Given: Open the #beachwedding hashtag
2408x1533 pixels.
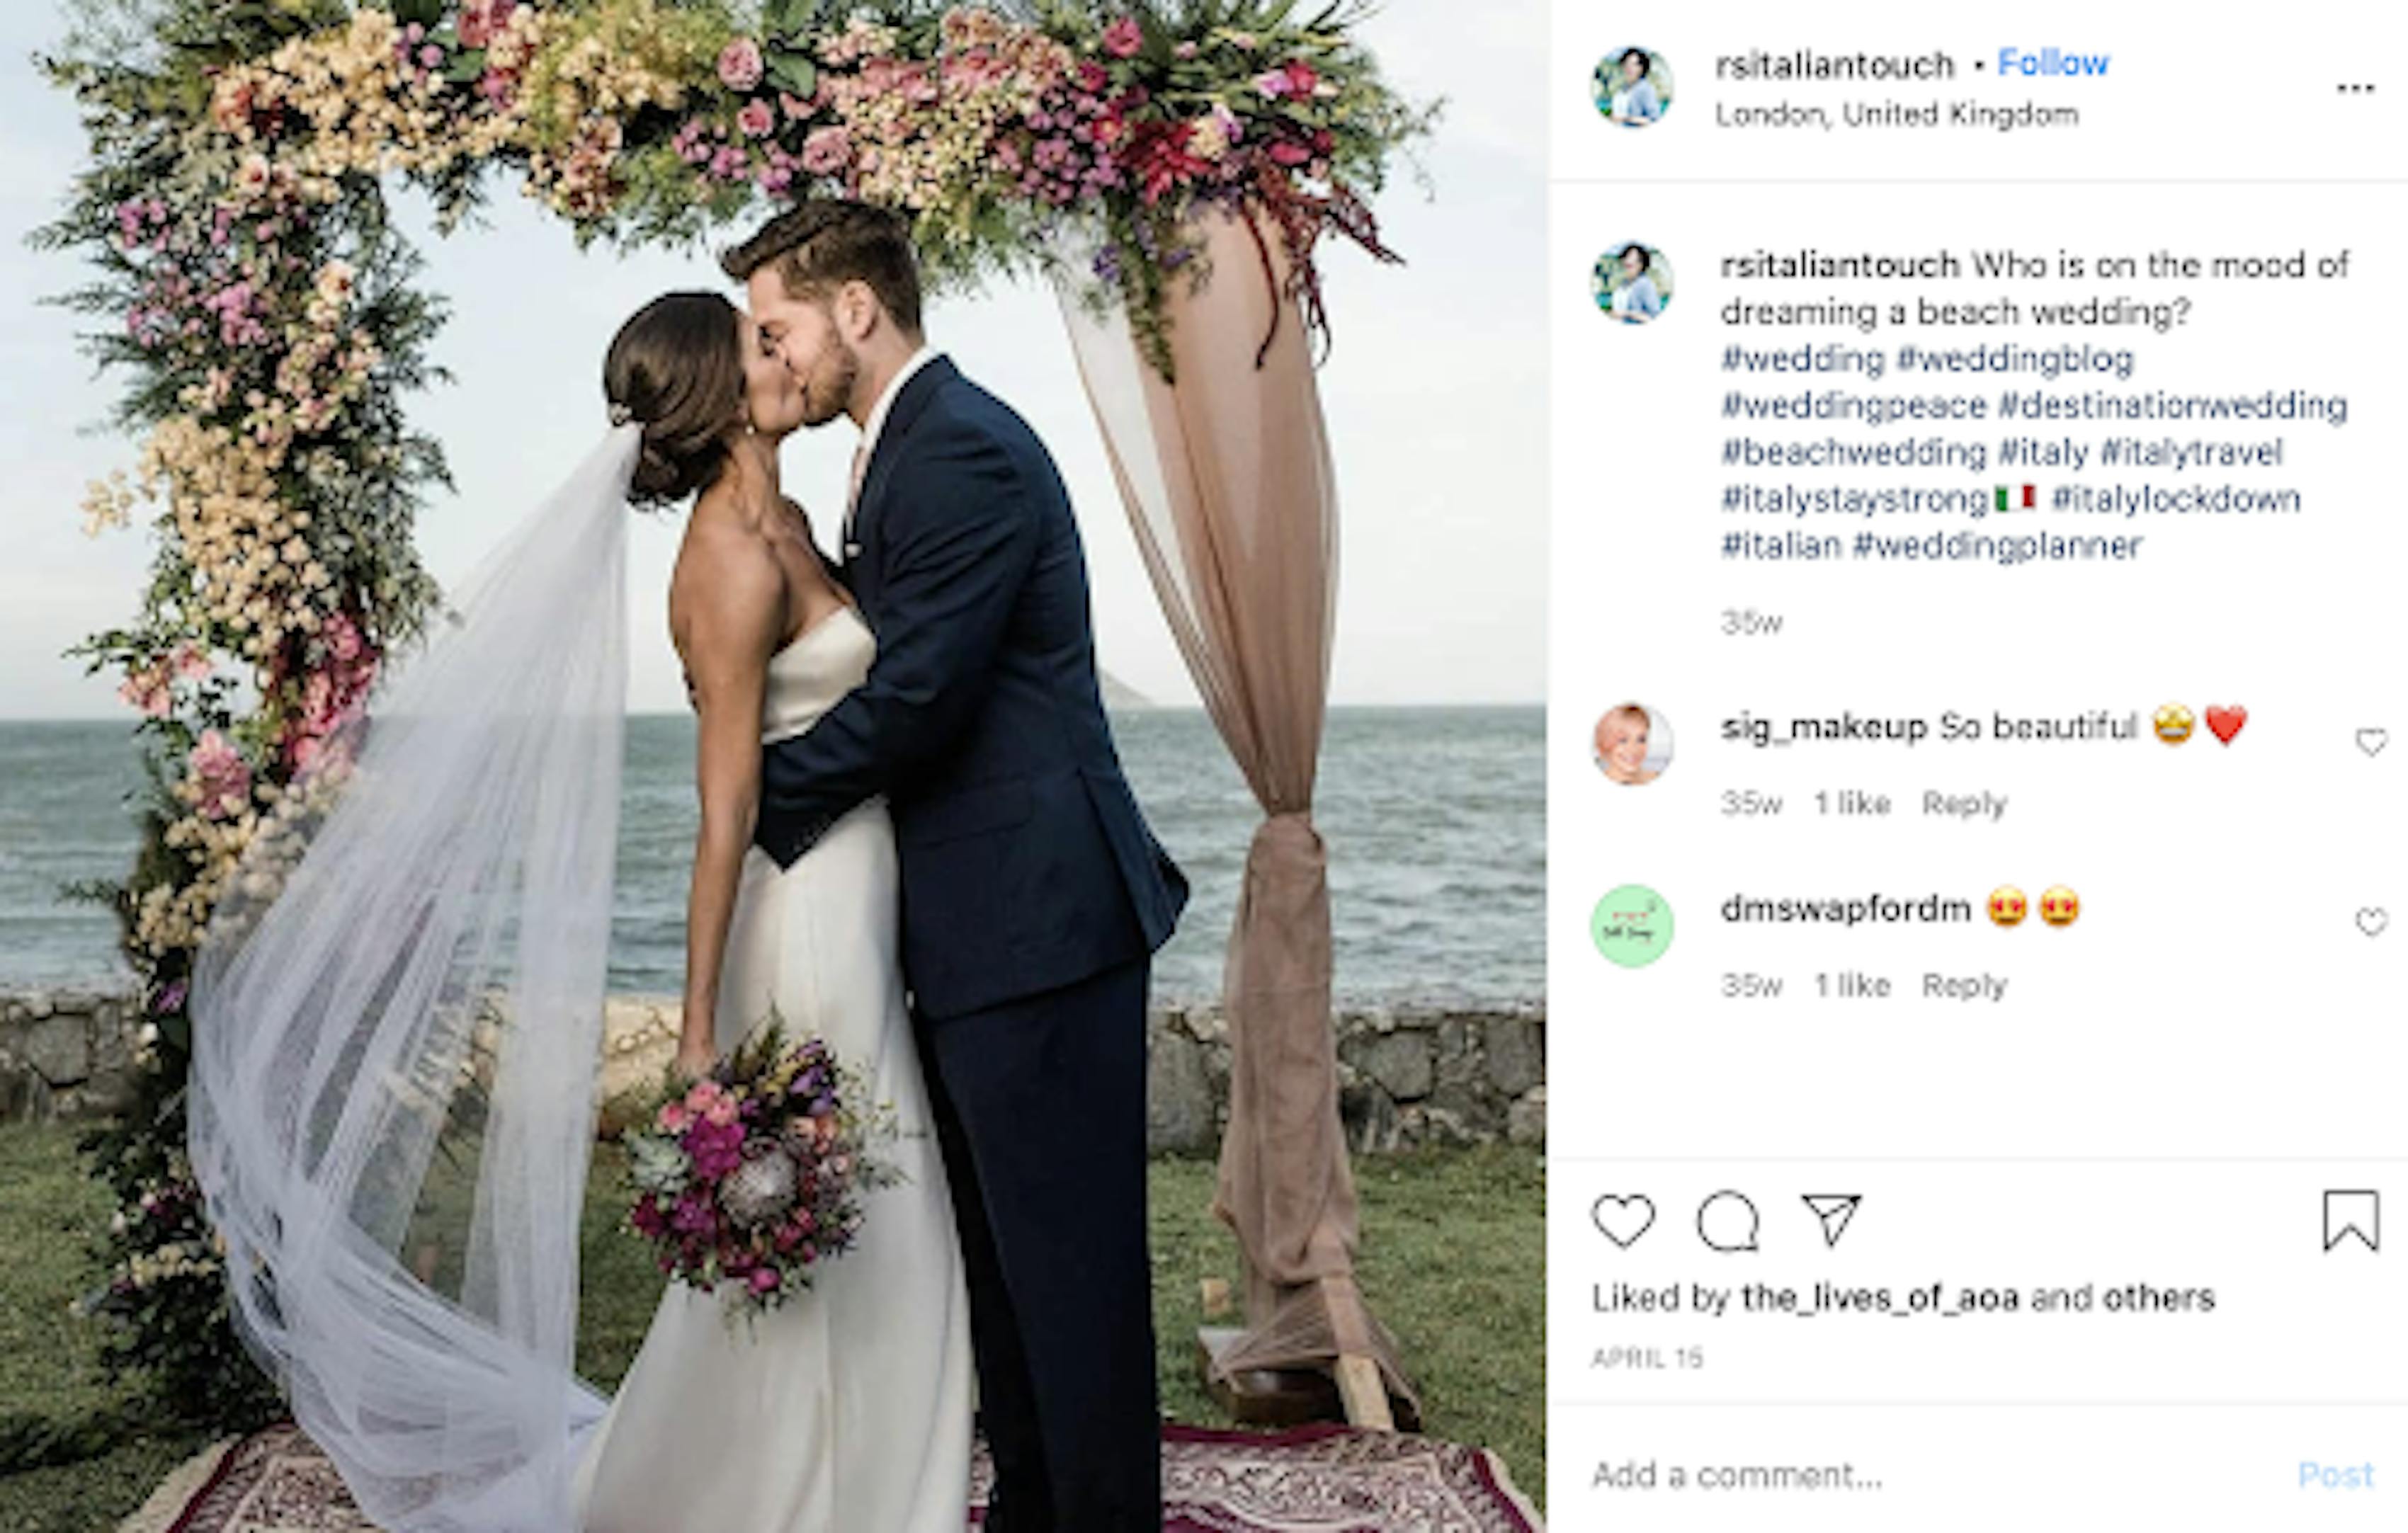Looking at the screenshot, I should tap(1853, 452).
